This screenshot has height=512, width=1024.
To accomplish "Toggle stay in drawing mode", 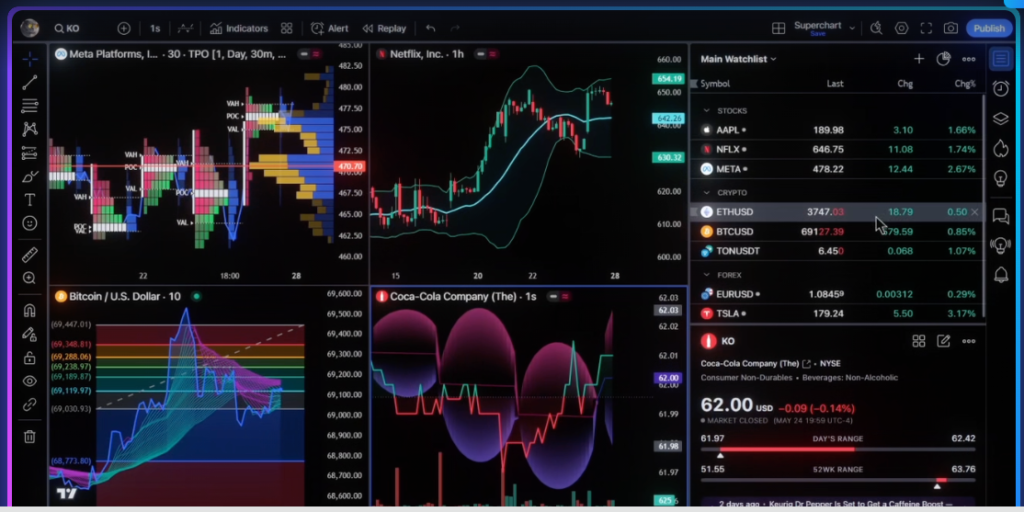I will click(x=29, y=334).
